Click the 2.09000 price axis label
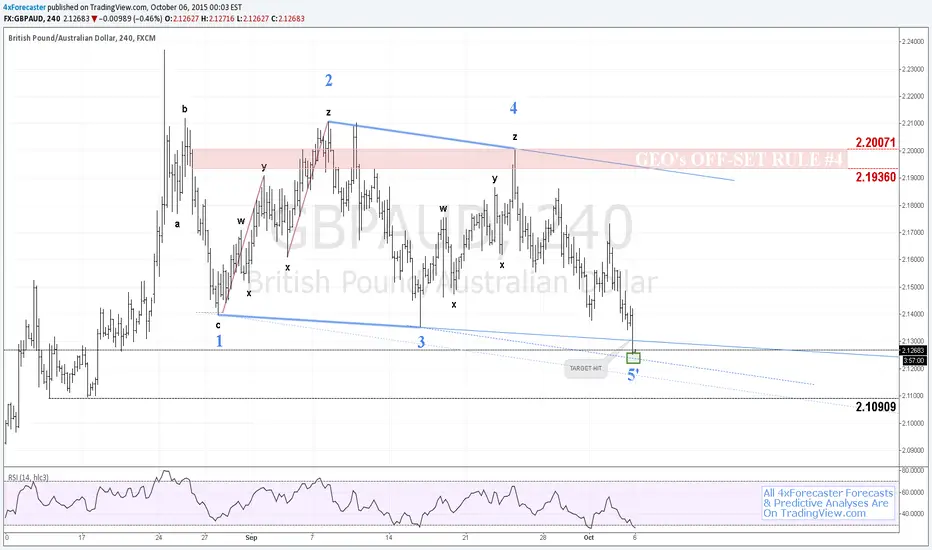This screenshot has height=550, width=932. 912,450
